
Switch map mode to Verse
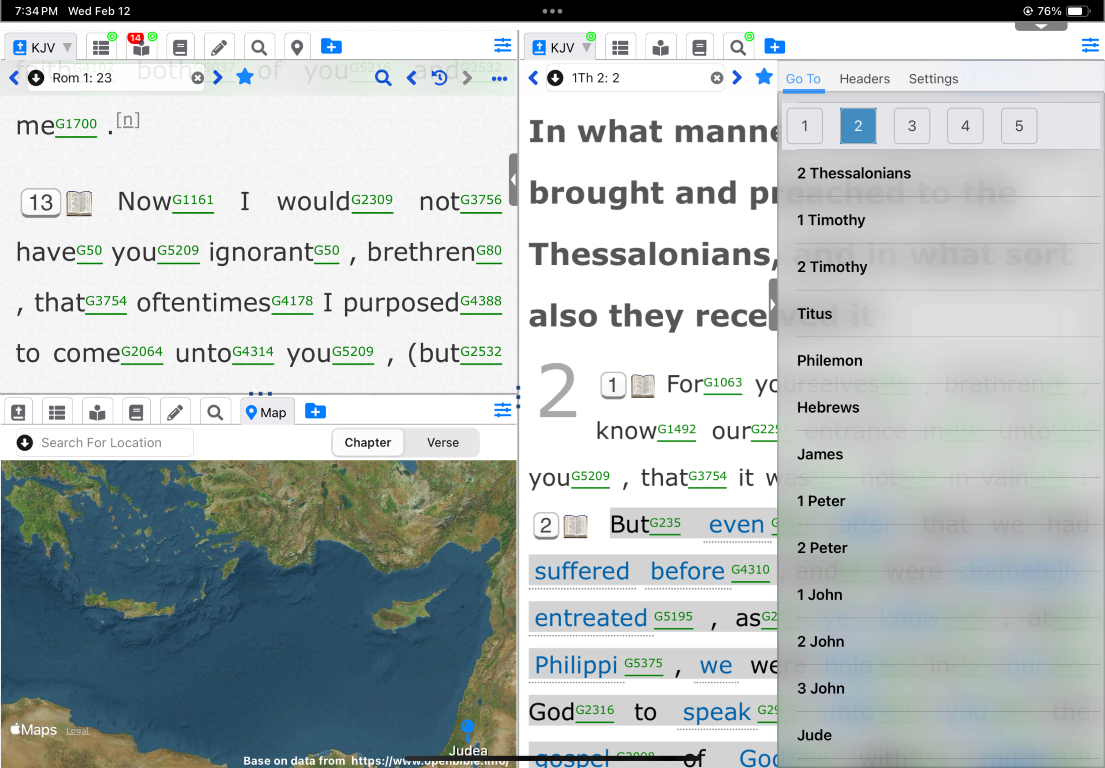point(443,442)
